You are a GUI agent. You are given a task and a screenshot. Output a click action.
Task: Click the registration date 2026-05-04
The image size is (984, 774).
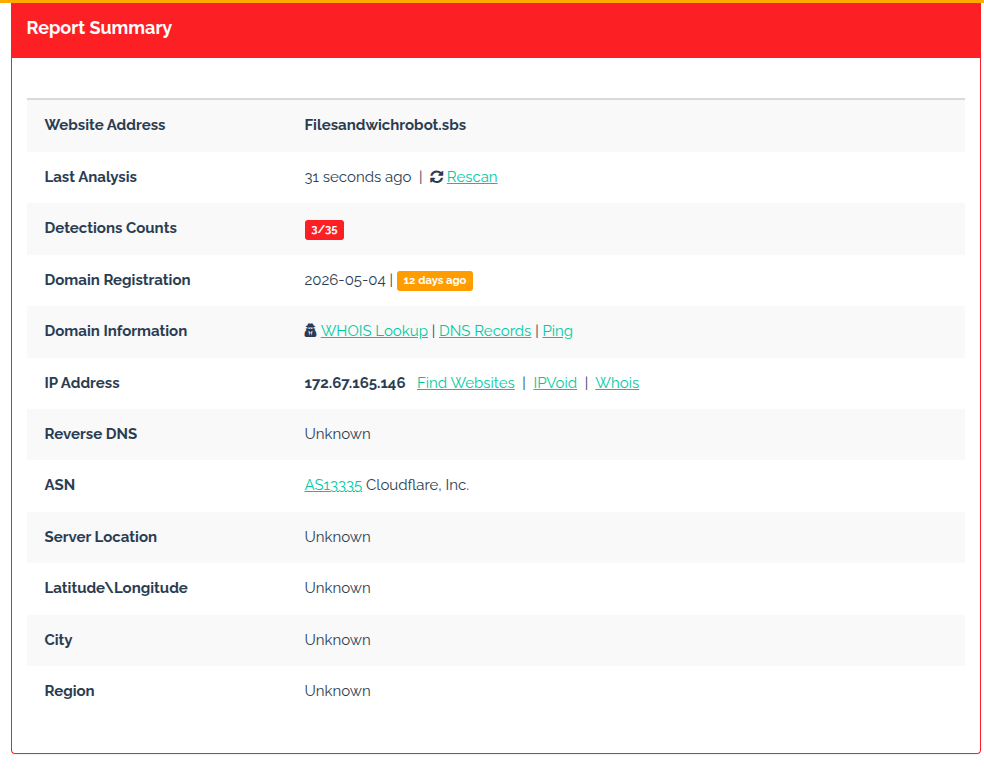point(345,281)
